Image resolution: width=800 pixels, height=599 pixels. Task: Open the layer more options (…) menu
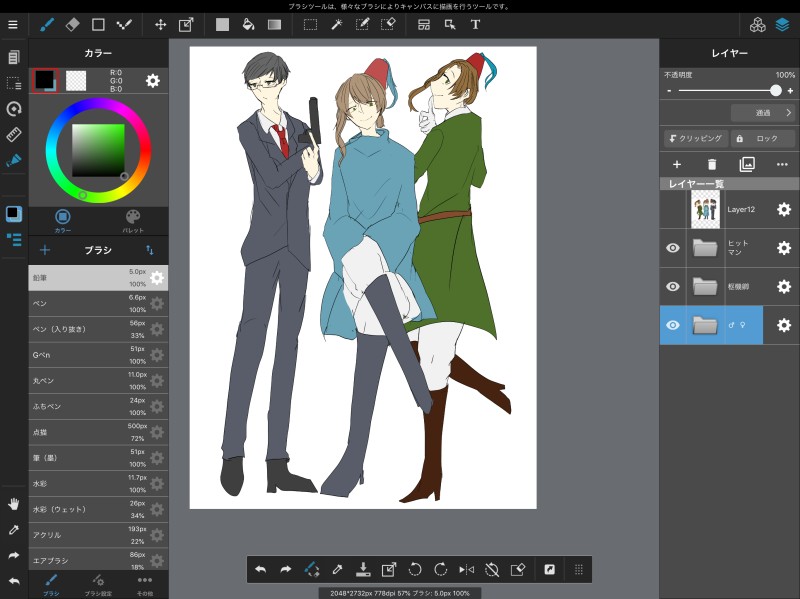point(782,164)
